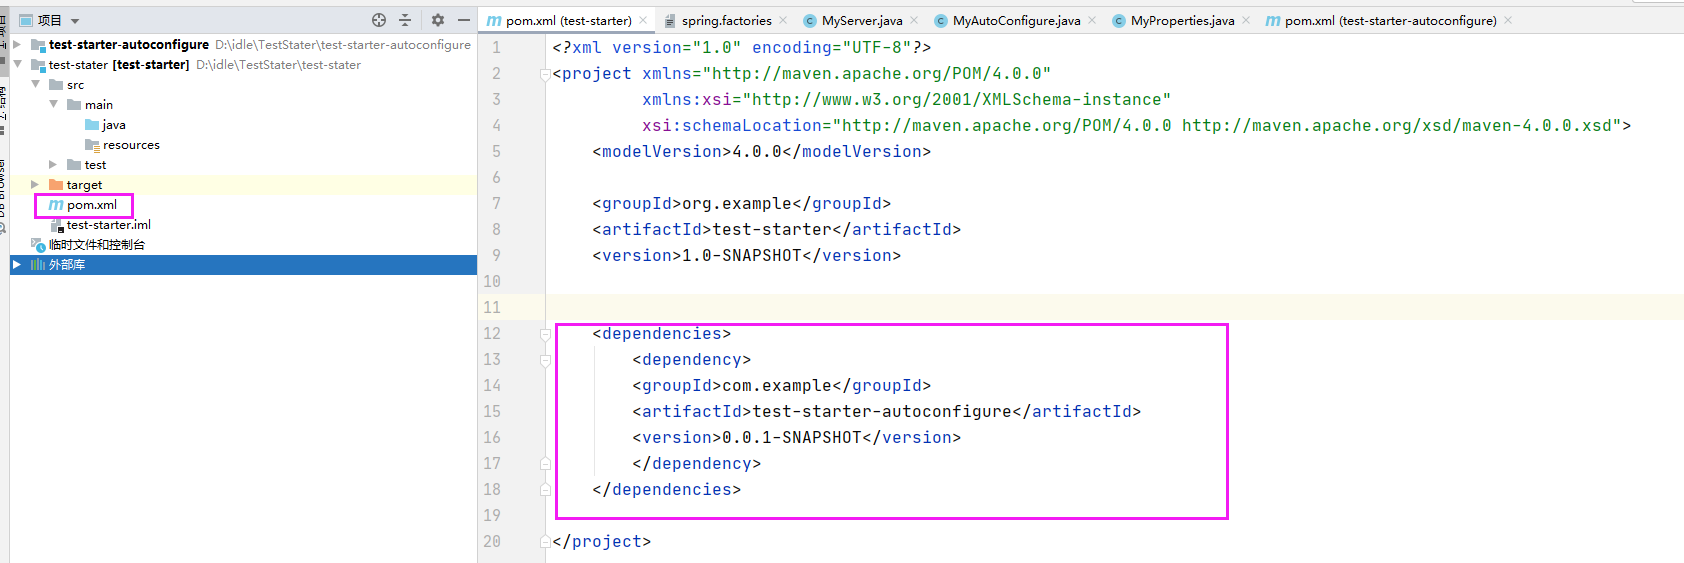
Task: Select the test-starter.iml file
Action: click(109, 225)
